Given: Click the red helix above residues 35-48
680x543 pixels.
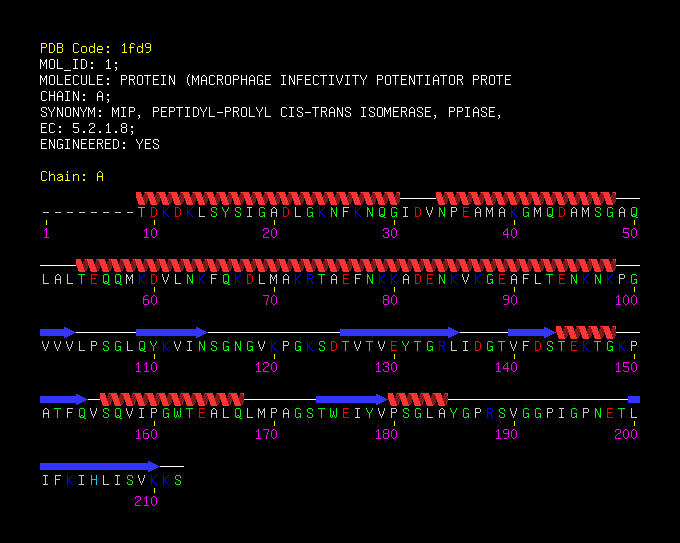Looking at the screenshot, I should pos(526,199).
